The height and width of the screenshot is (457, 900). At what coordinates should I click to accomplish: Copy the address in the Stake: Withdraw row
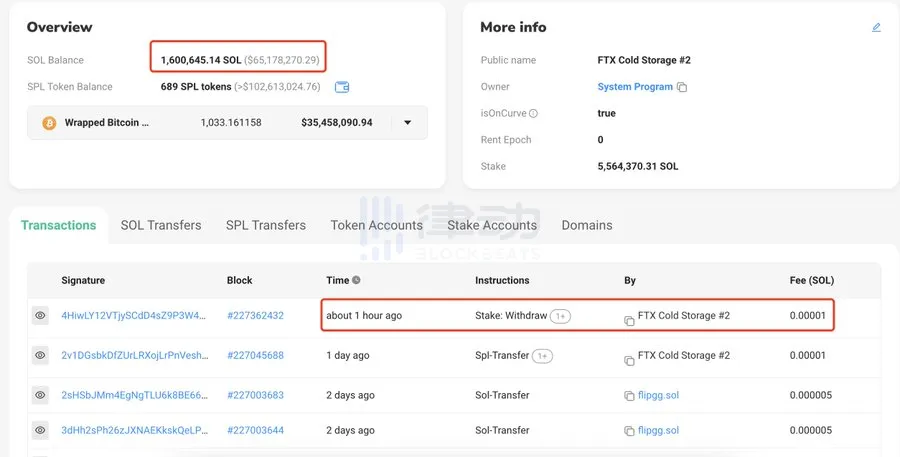(629, 321)
